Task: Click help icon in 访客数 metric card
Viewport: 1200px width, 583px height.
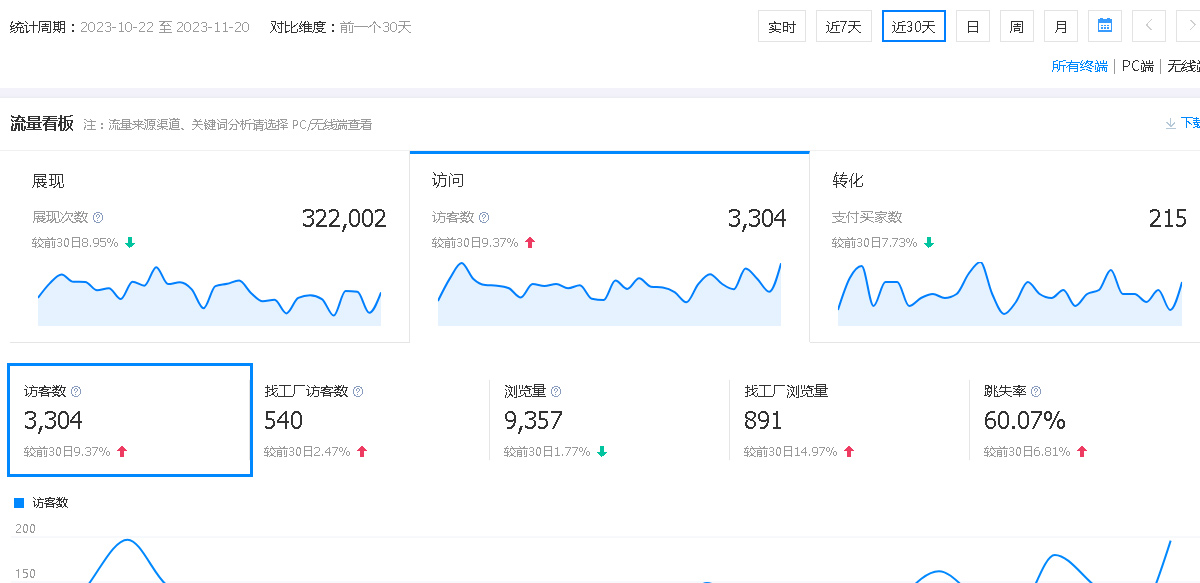Action: 76,392
